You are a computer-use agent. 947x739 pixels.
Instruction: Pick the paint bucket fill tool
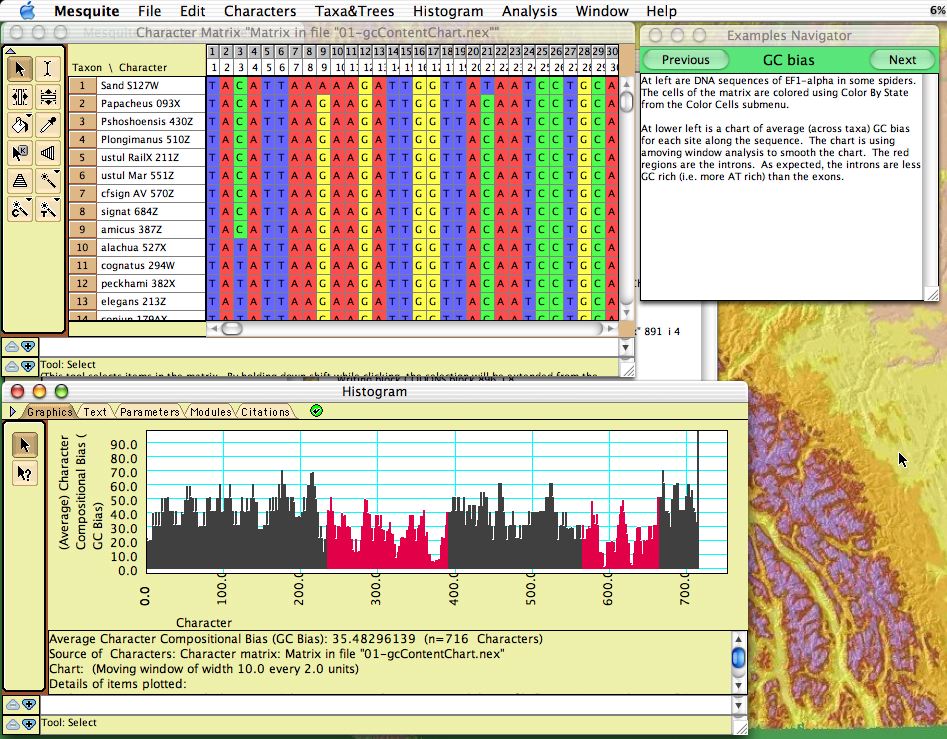pyautogui.click(x=20, y=125)
